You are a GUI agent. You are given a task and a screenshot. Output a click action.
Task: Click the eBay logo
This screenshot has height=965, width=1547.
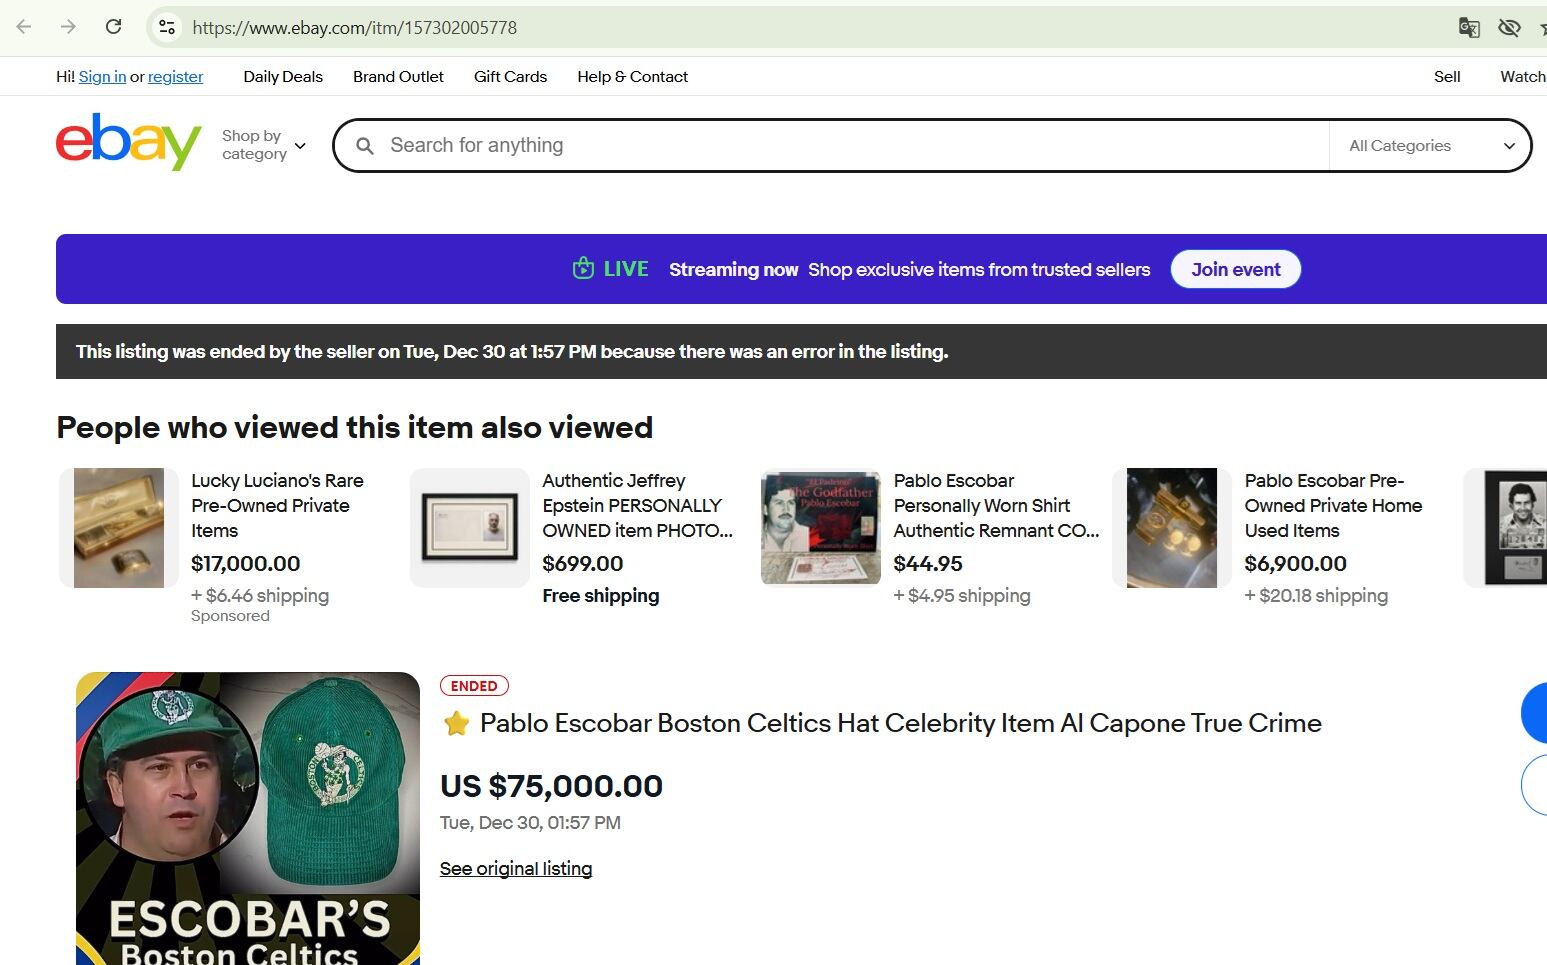(128, 142)
